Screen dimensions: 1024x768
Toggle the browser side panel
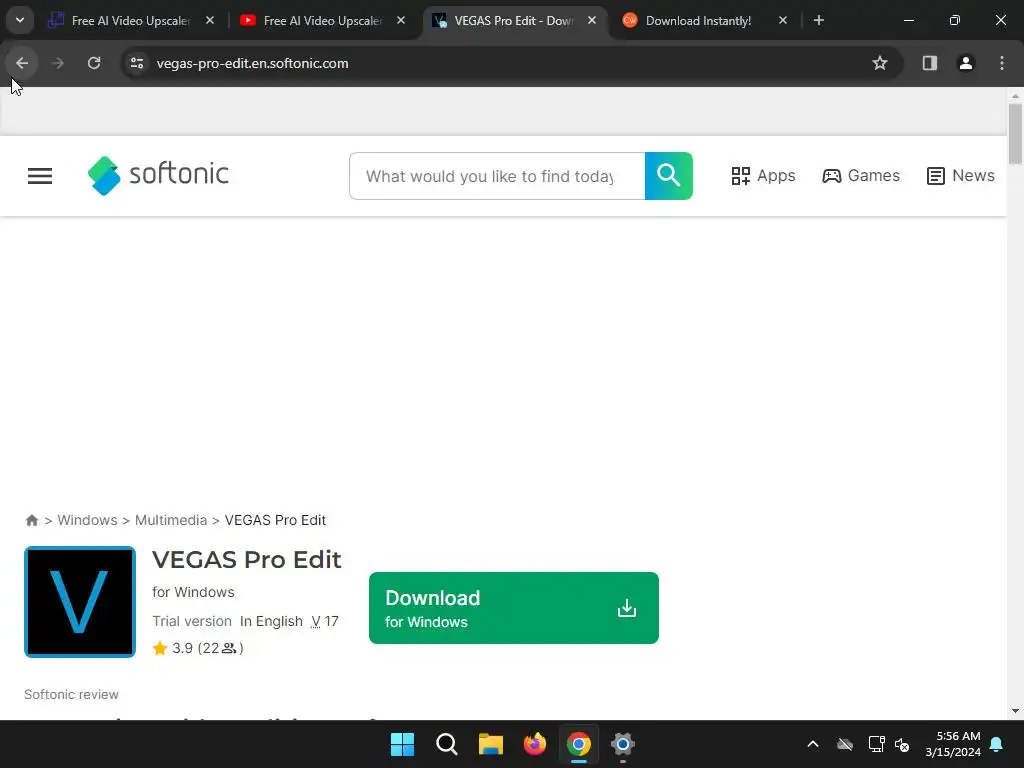(x=929, y=63)
